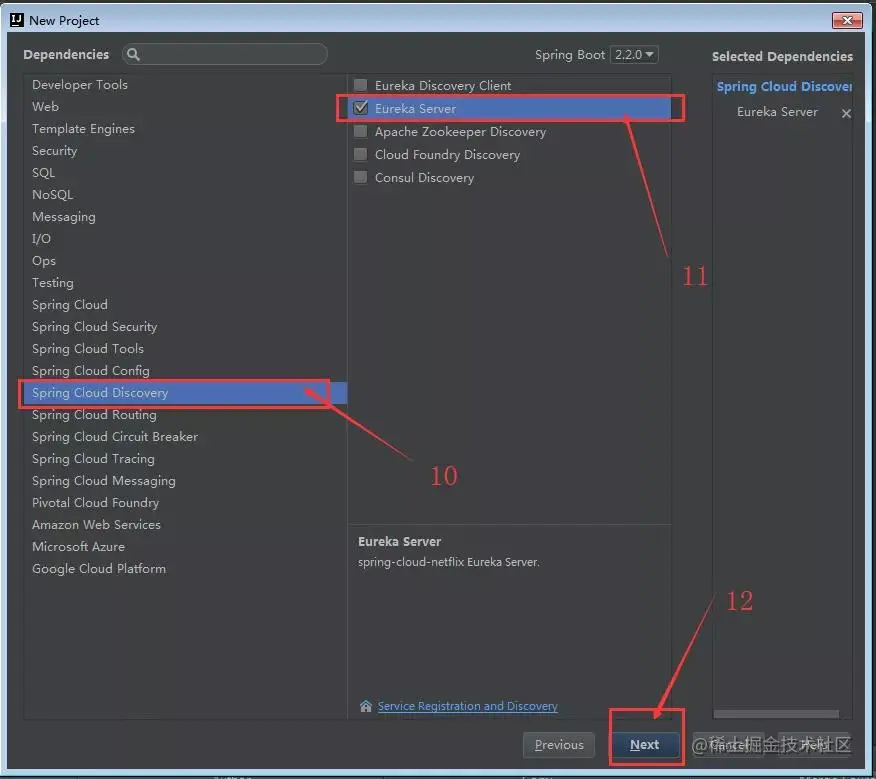Click the home icon beside Service Registration link

tap(366, 706)
